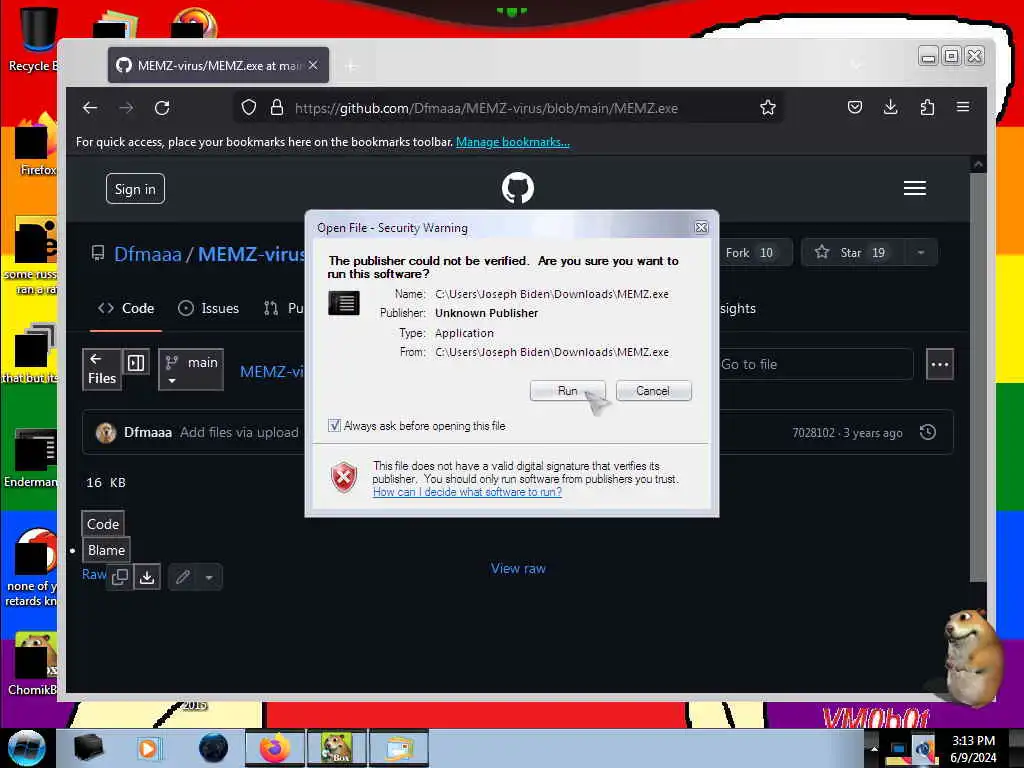
Task: Open Manage bookmarks link
Action: pyautogui.click(x=513, y=142)
